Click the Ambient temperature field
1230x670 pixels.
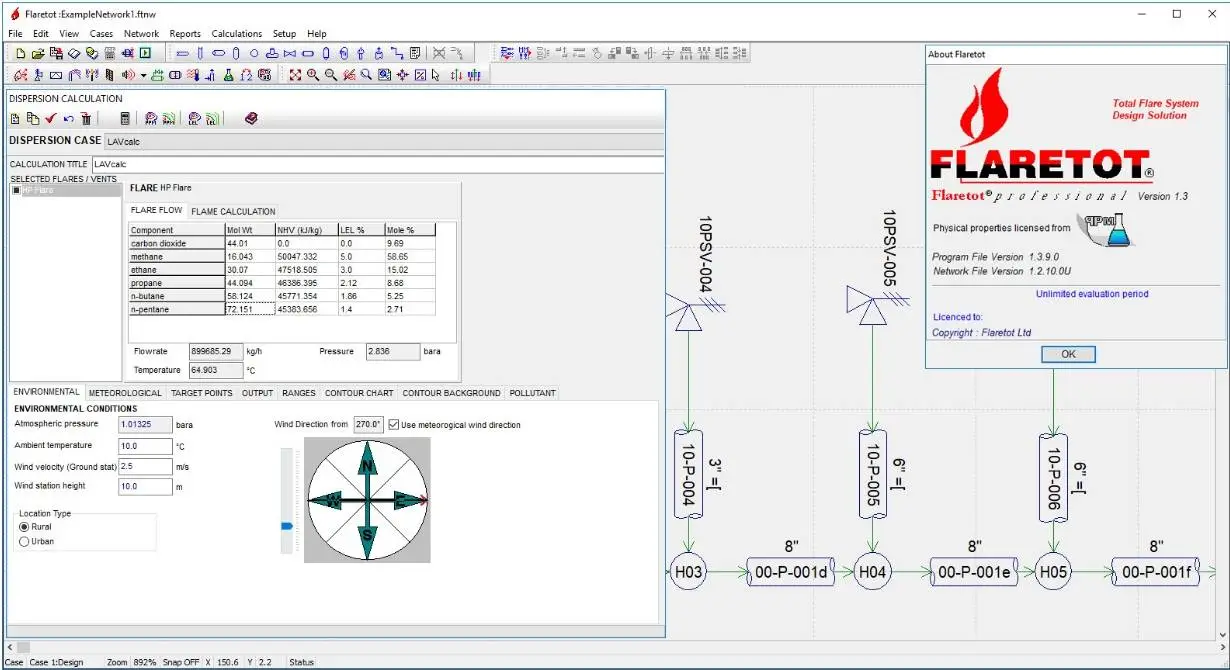(x=144, y=446)
